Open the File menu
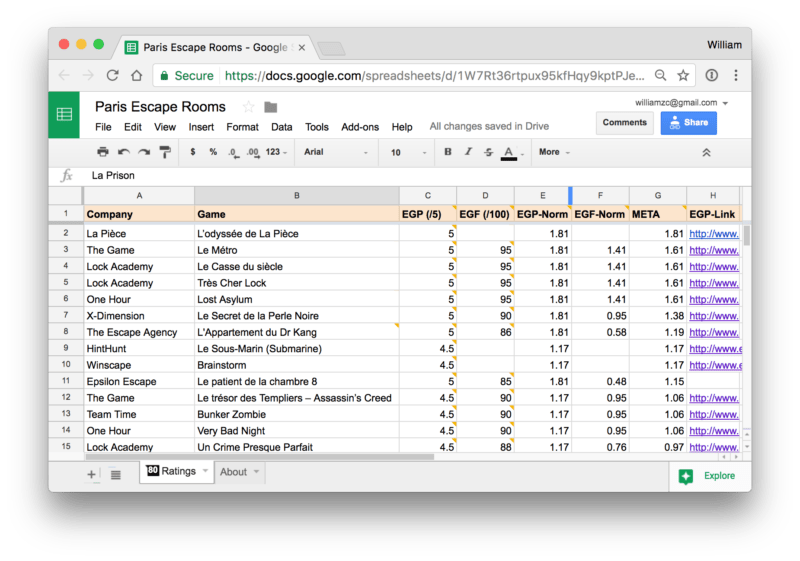This screenshot has width=800, height=561. [103, 127]
